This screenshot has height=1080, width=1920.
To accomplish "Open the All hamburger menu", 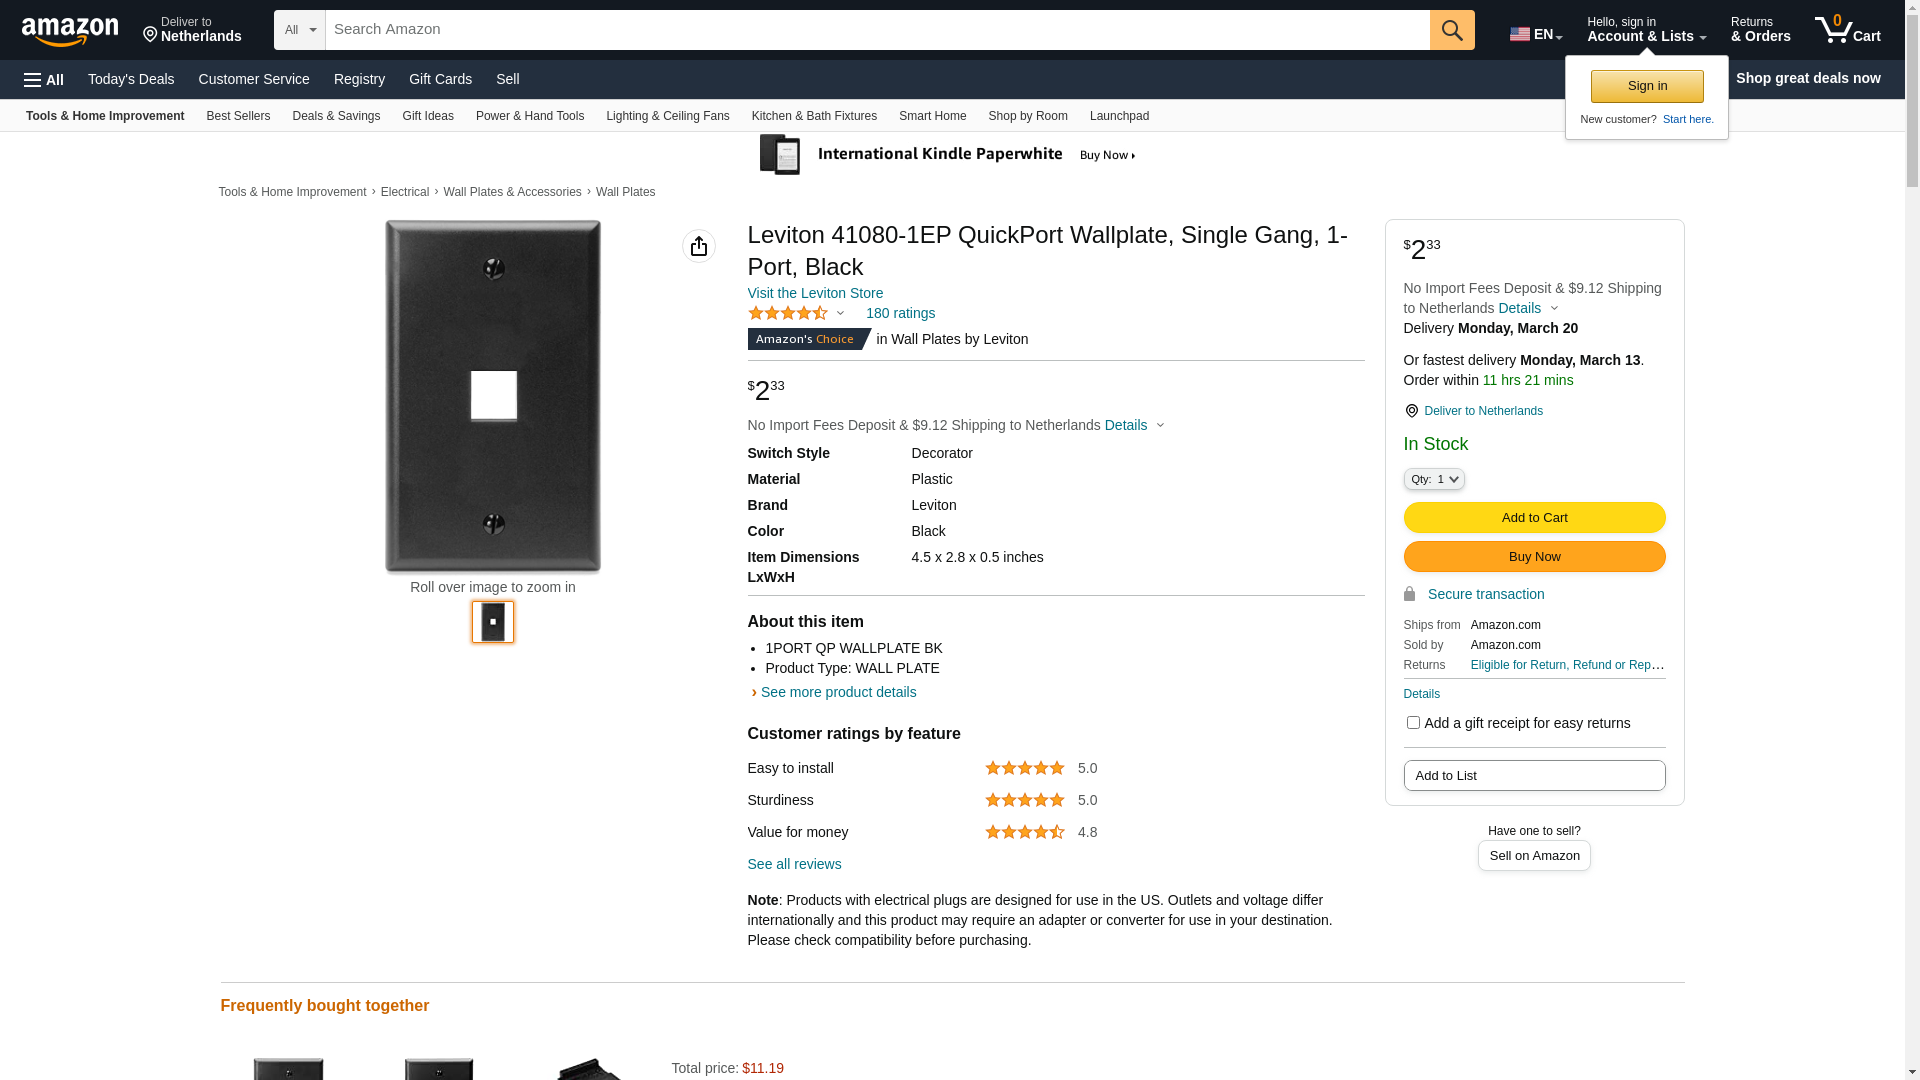I will pyautogui.click(x=44, y=79).
